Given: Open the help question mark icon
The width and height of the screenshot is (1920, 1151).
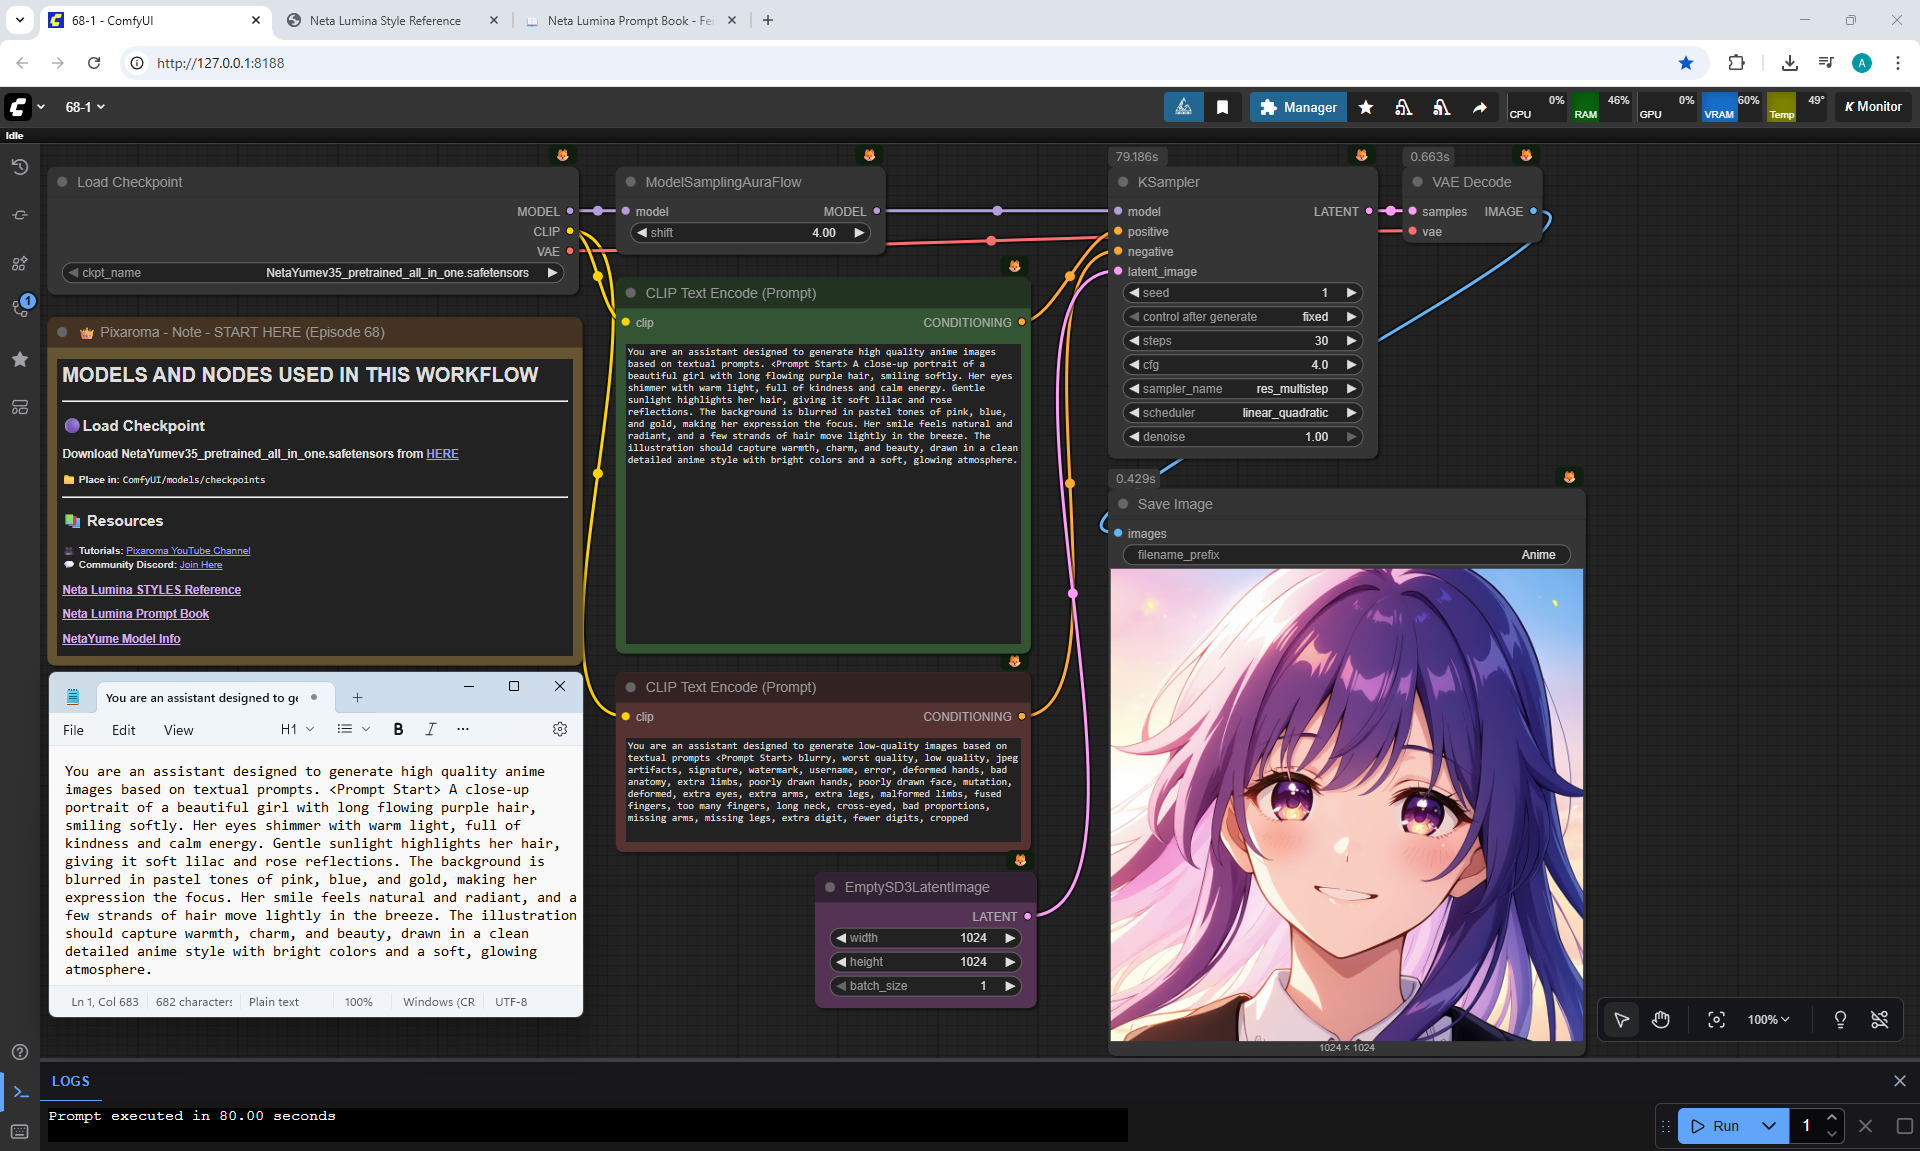Looking at the screenshot, I should click(19, 1051).
